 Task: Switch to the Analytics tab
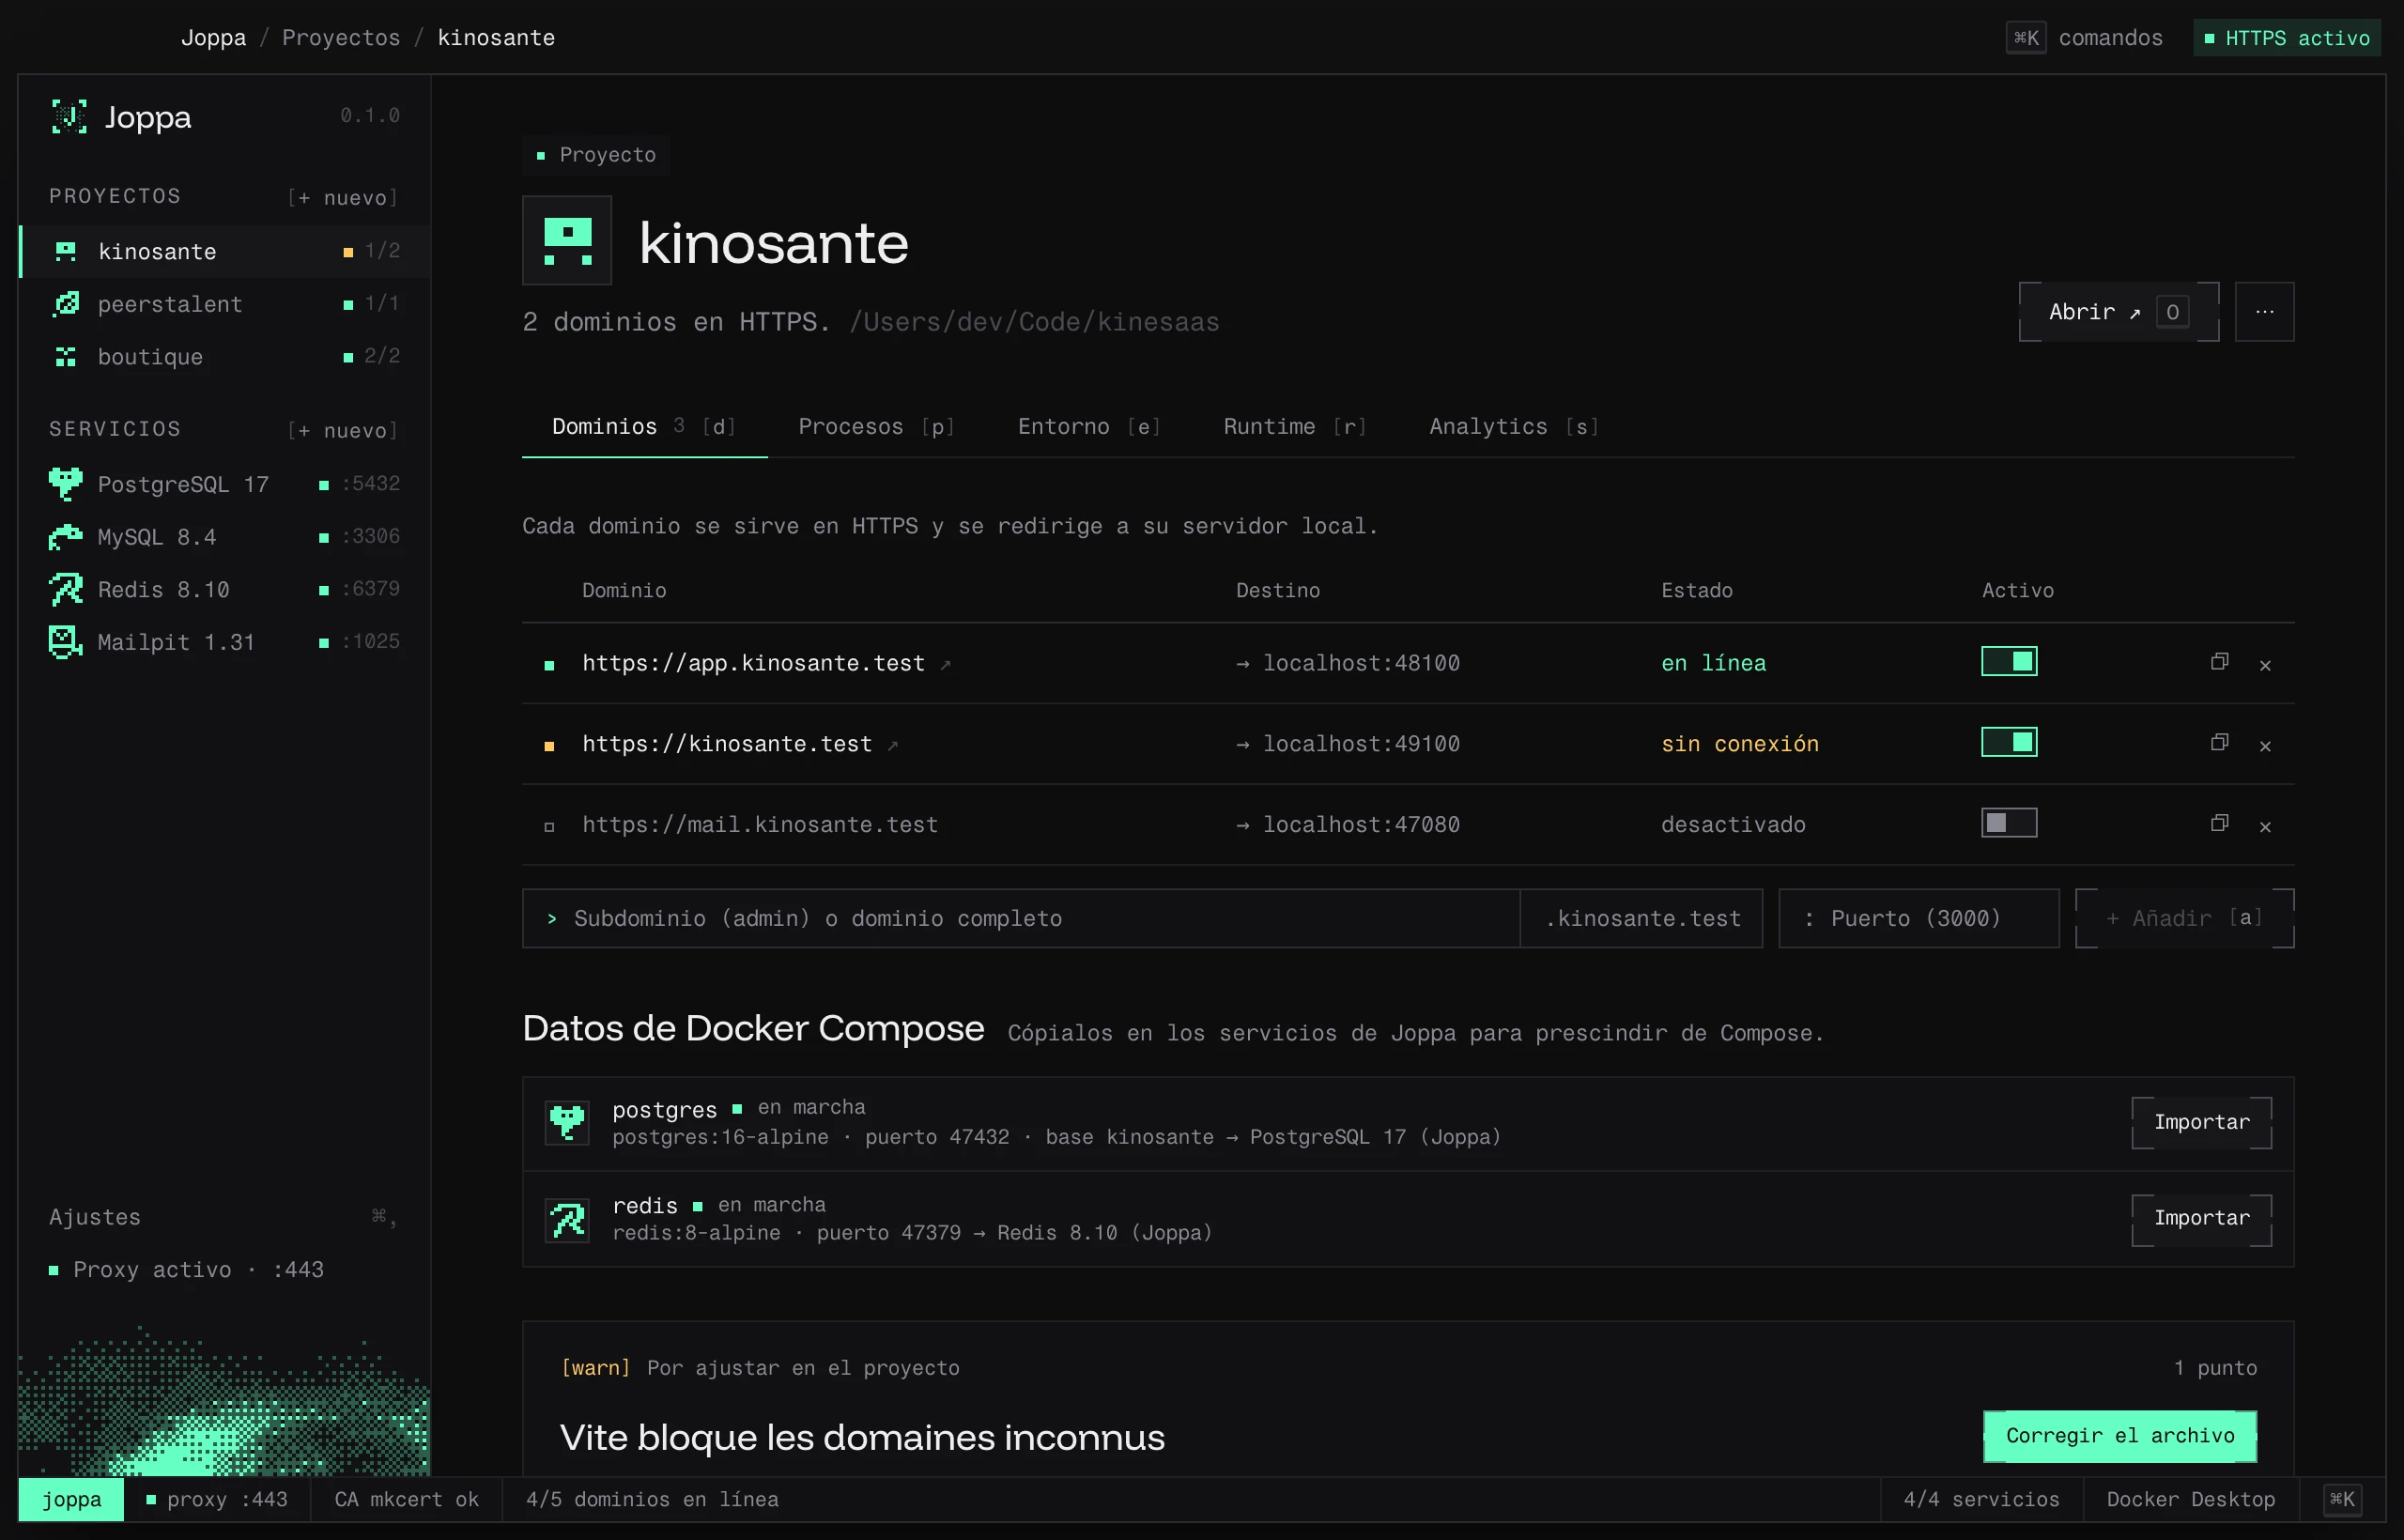pos(1514,427)
